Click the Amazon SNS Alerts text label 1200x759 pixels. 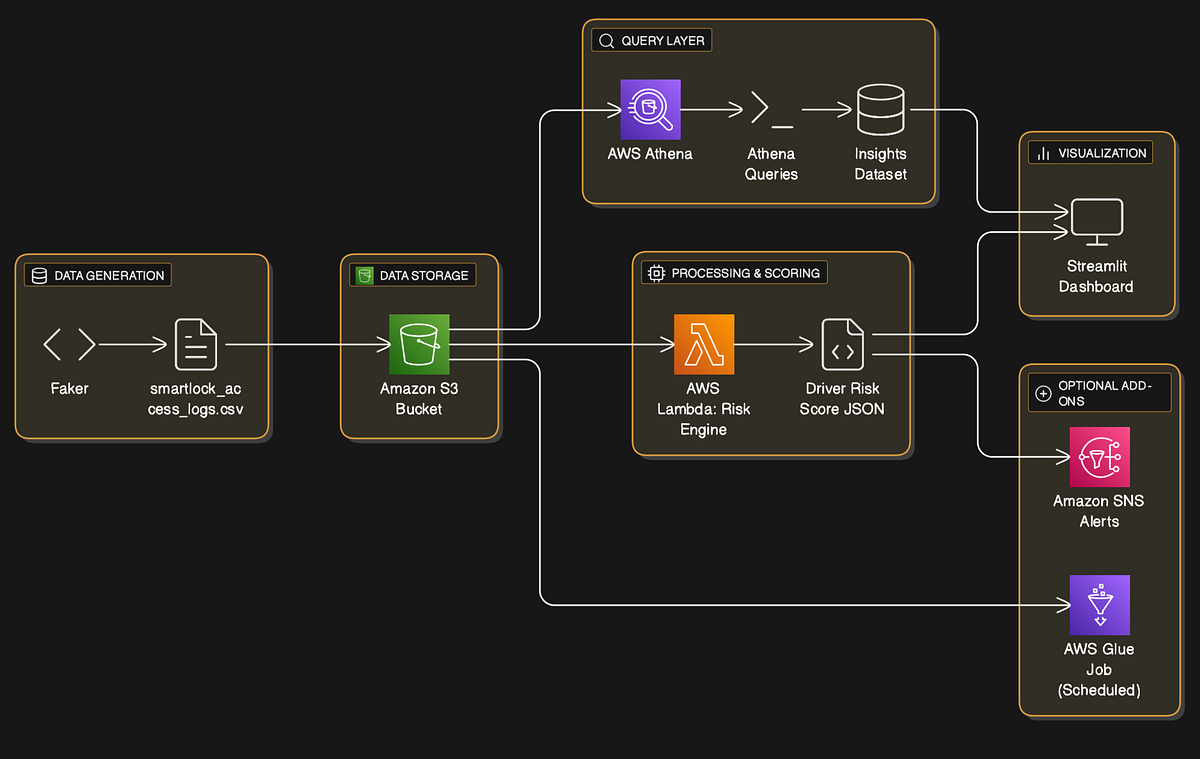(x=1099, y=511)
